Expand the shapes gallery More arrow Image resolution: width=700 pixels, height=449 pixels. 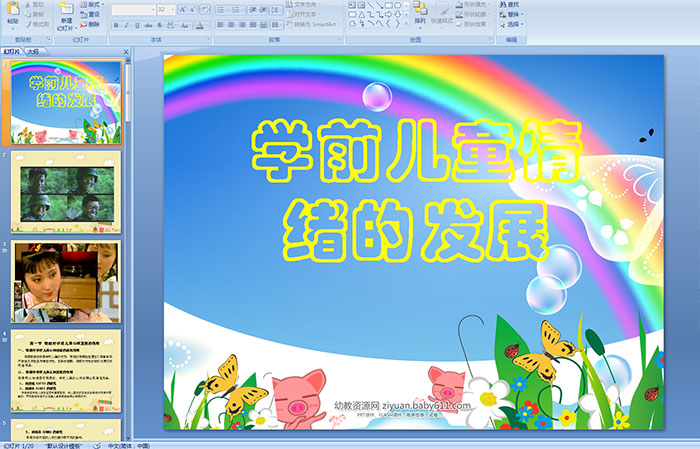406,23
